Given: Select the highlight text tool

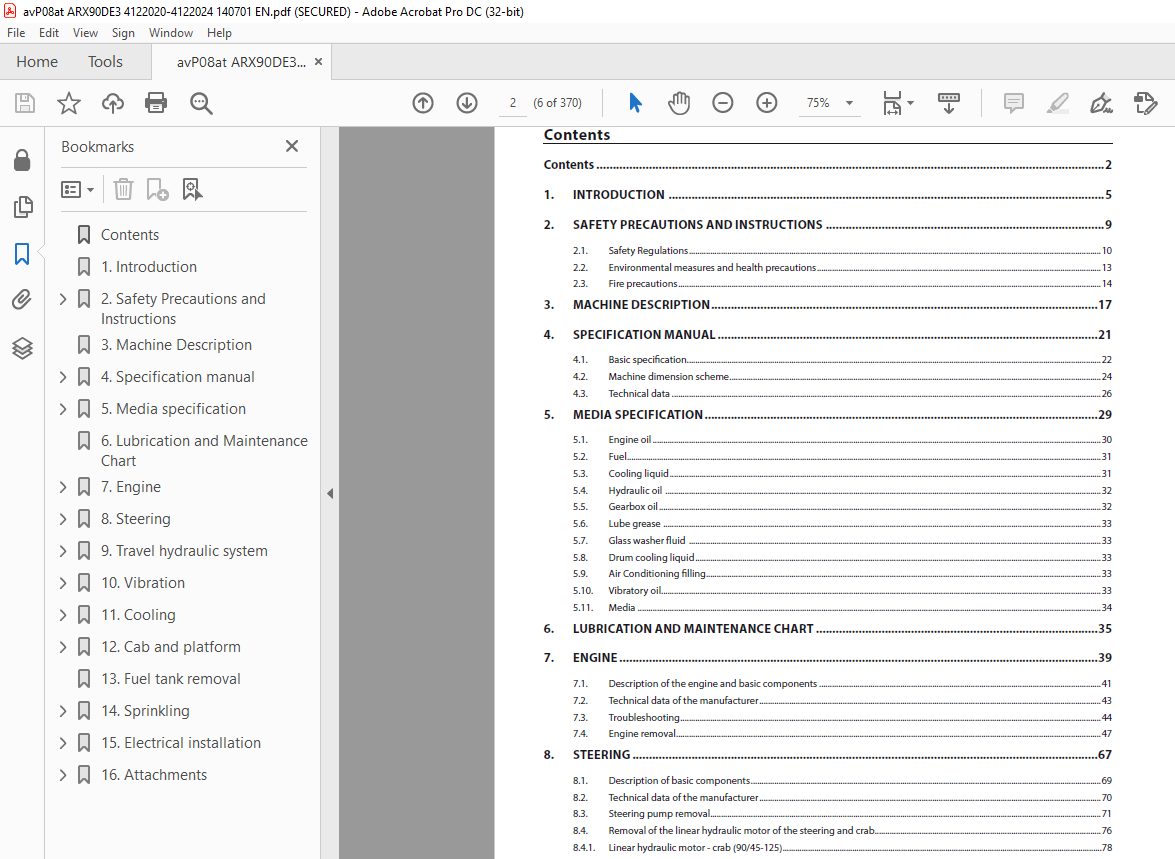Looking at the screenshot, I should pyautogui.click(x=1057, y=103).
